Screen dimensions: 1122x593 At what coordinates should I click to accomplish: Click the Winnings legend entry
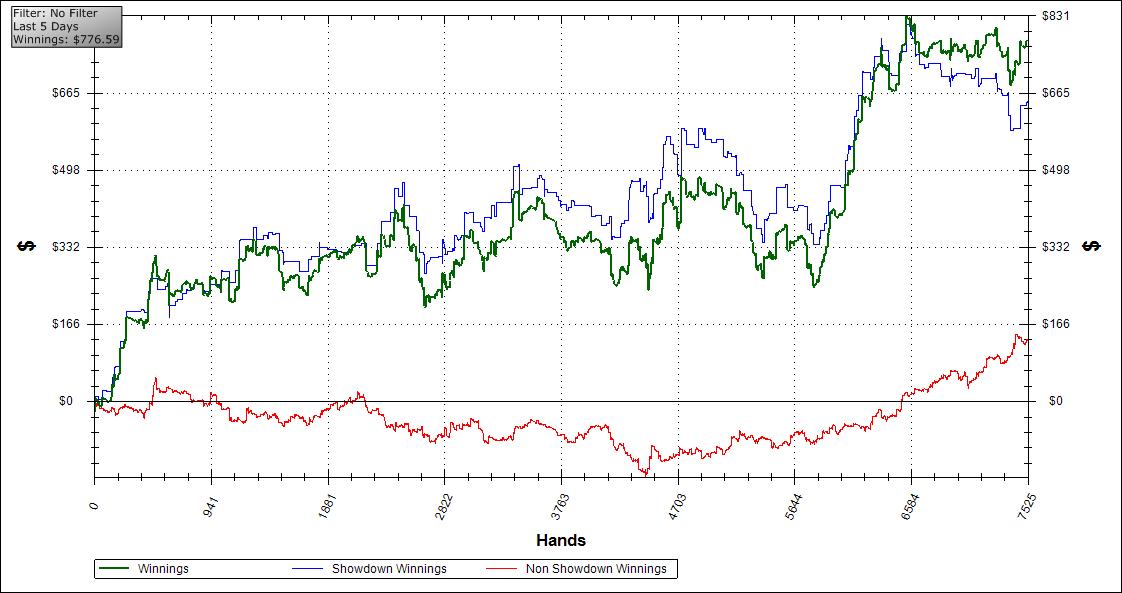[163, 569]
